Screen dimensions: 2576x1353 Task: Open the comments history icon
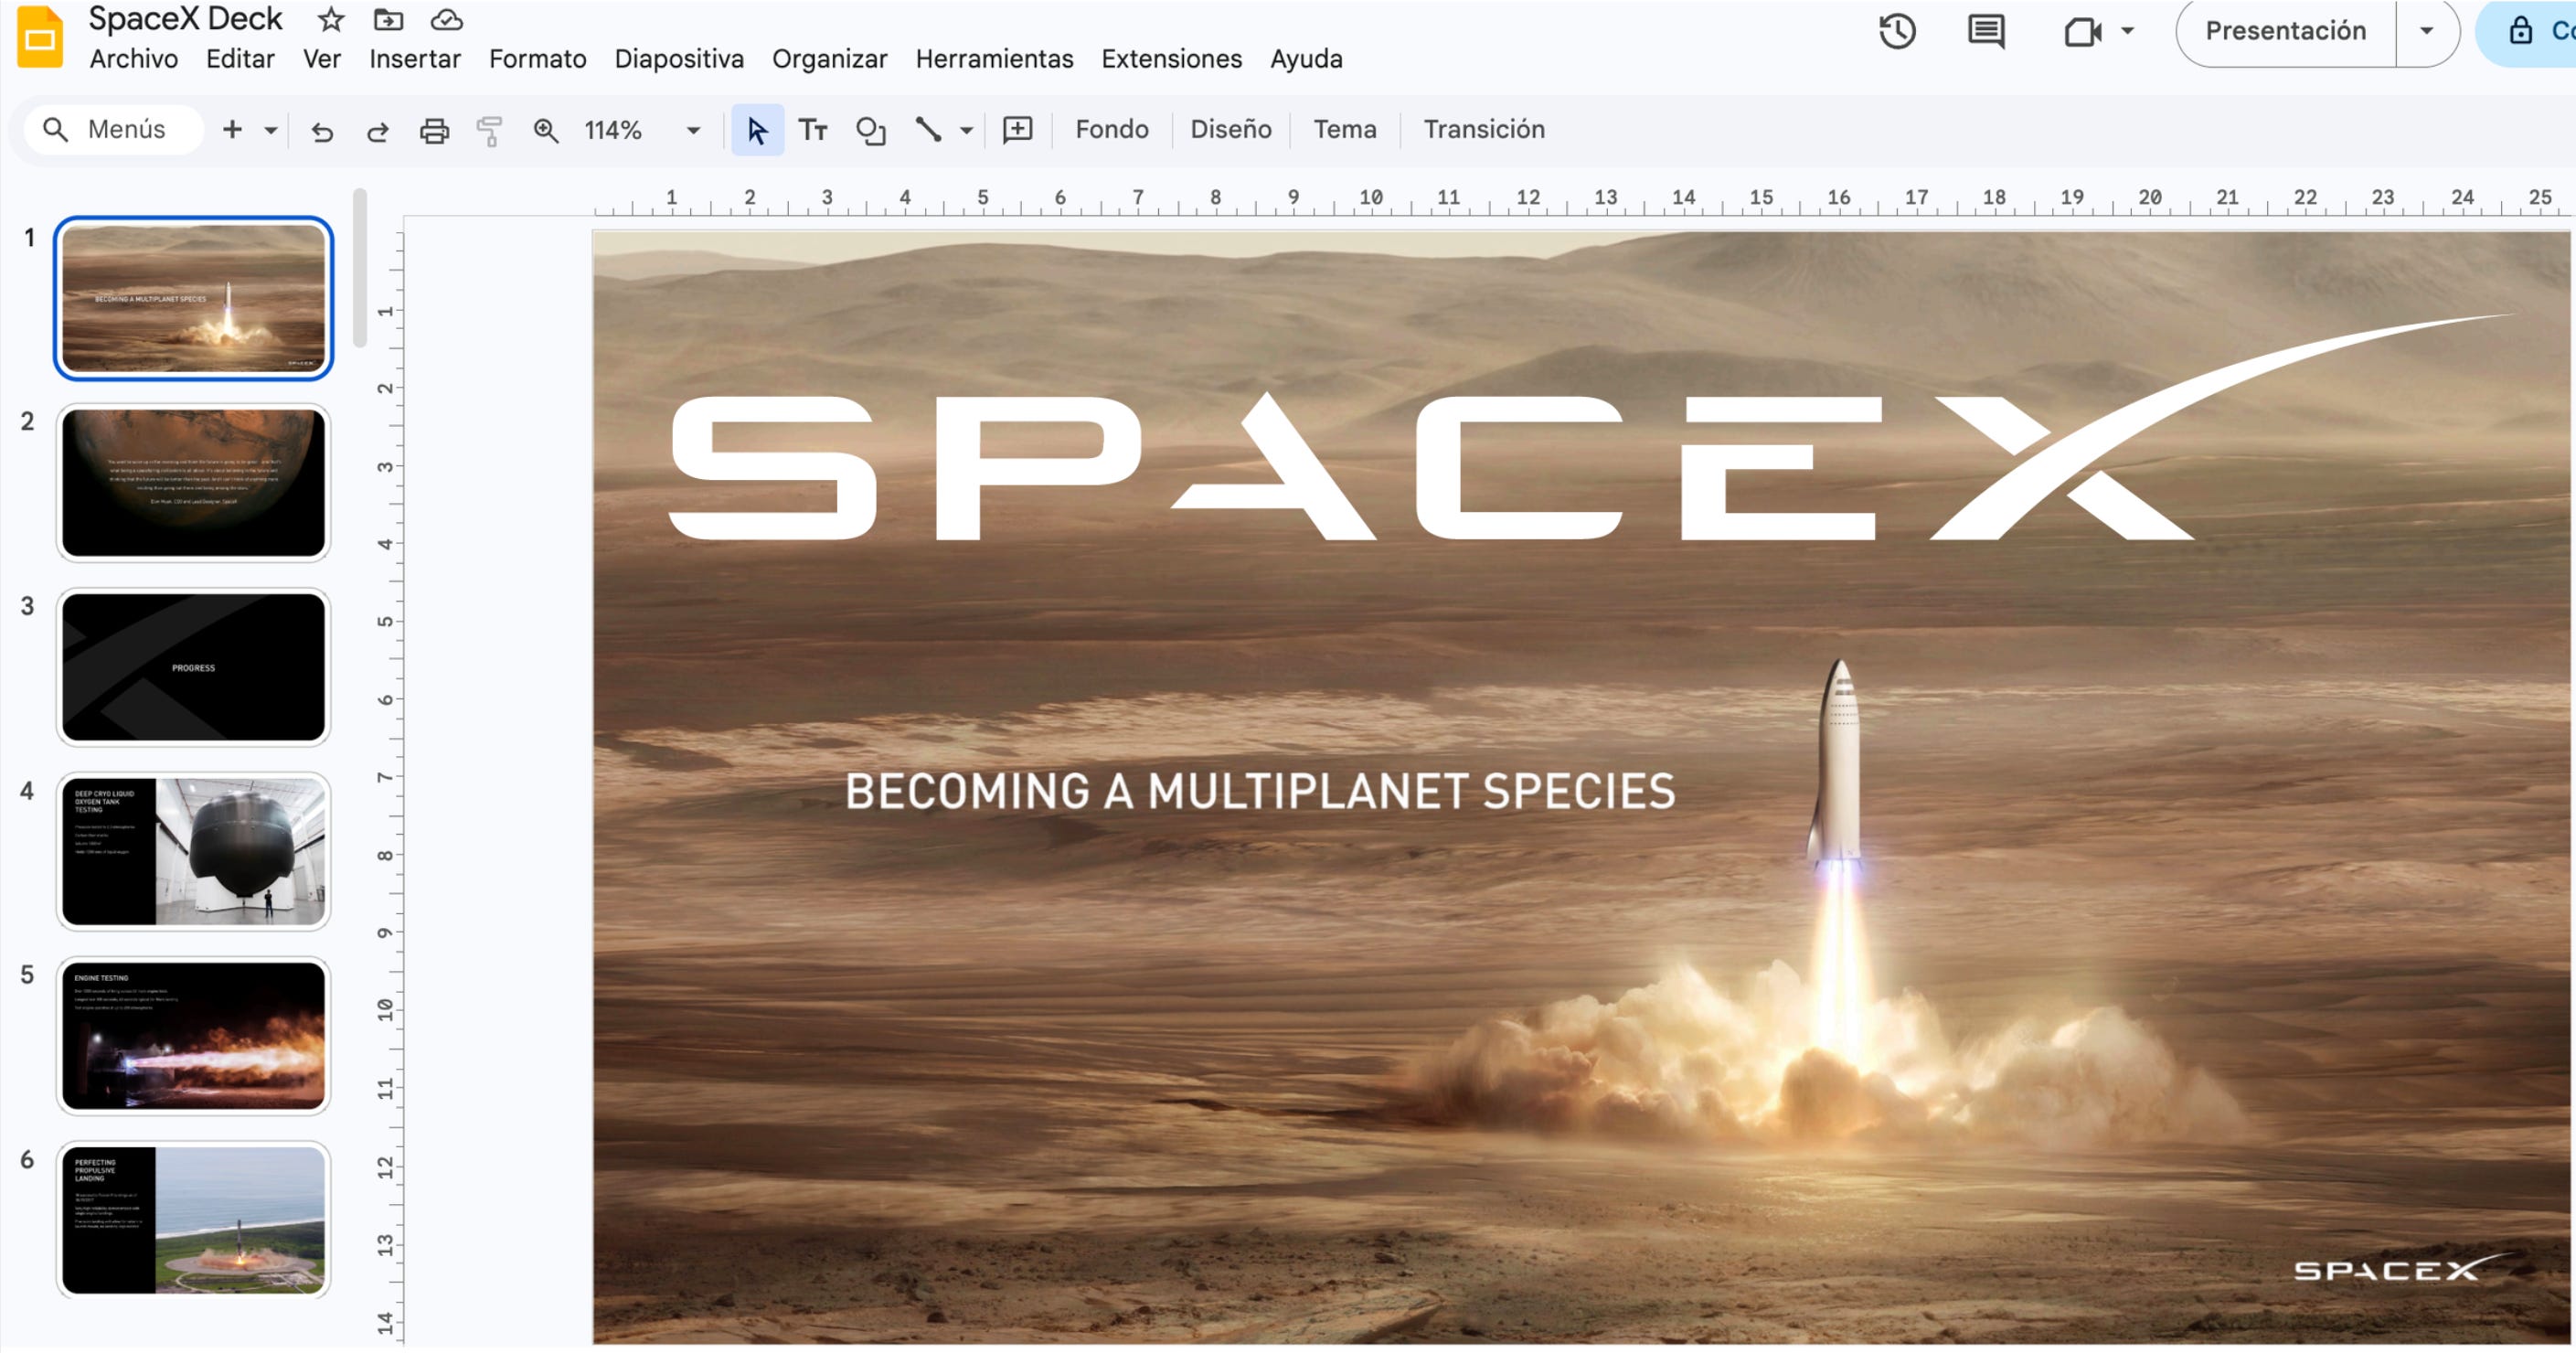[1985, 31]
